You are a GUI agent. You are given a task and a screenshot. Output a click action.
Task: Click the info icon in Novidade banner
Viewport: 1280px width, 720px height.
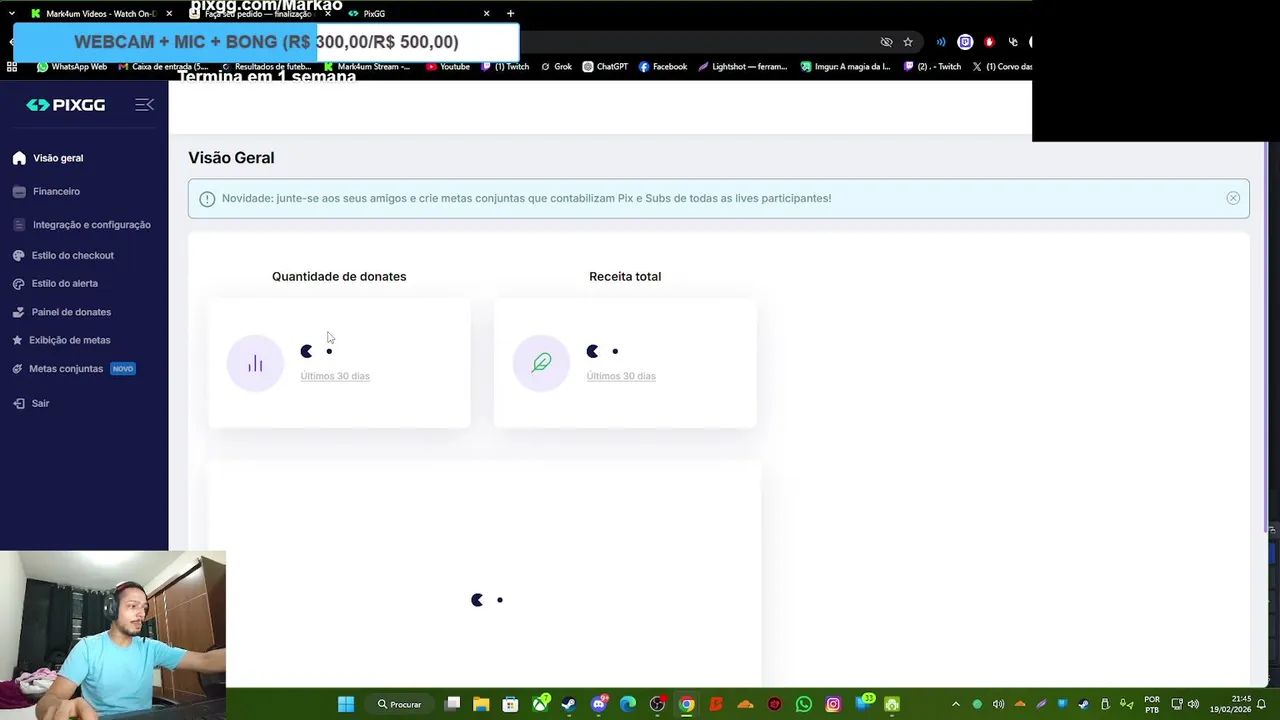(207, 199)
